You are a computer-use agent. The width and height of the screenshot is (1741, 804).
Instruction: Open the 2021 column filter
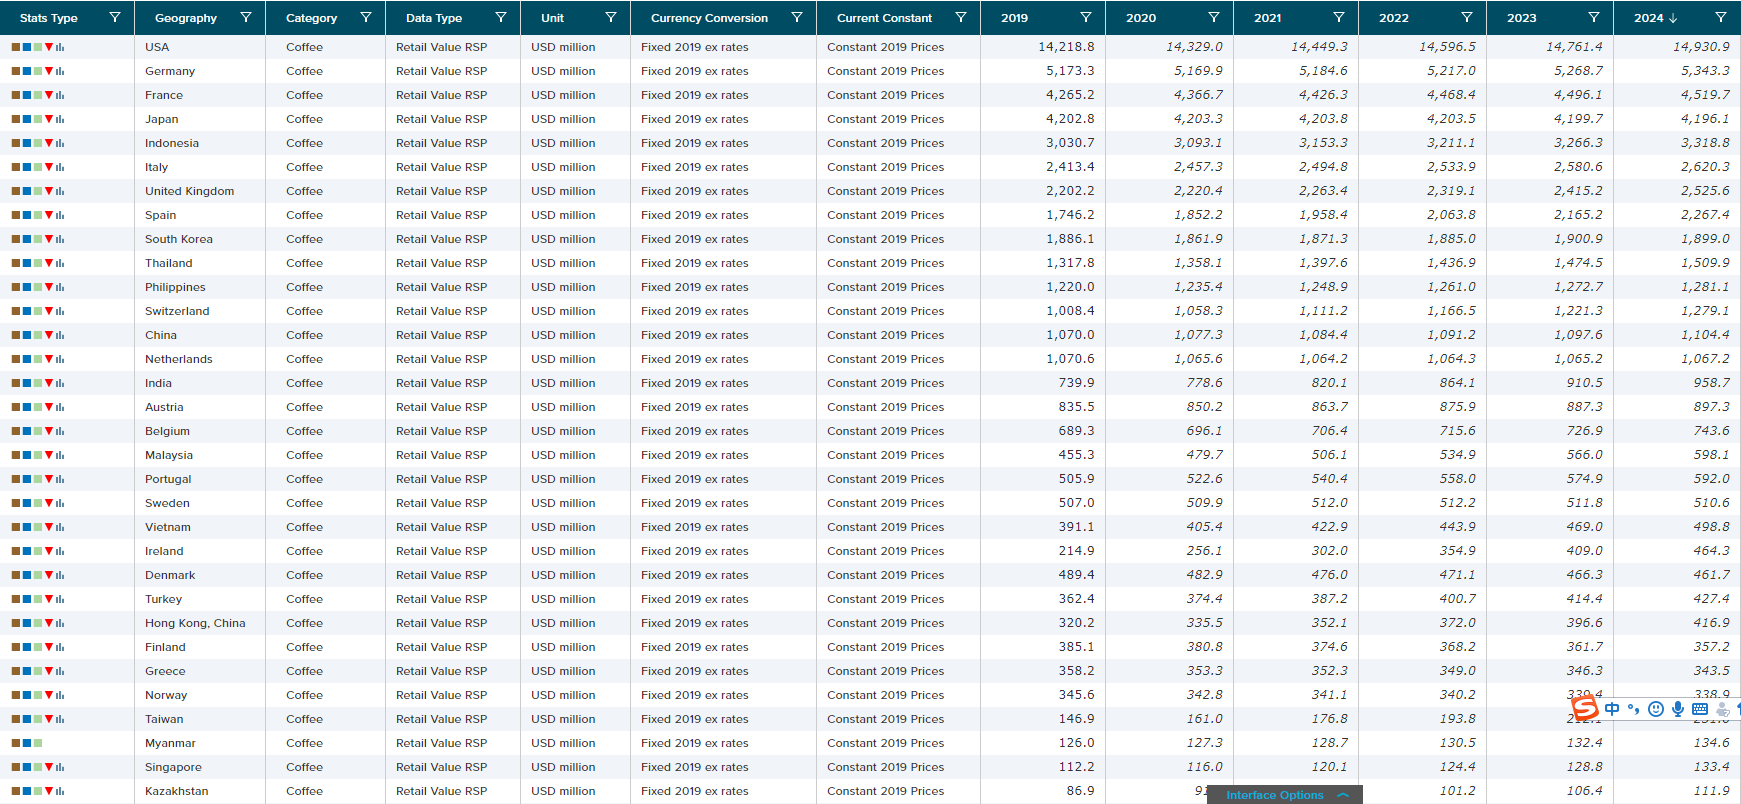click(x=1339, y=18)
